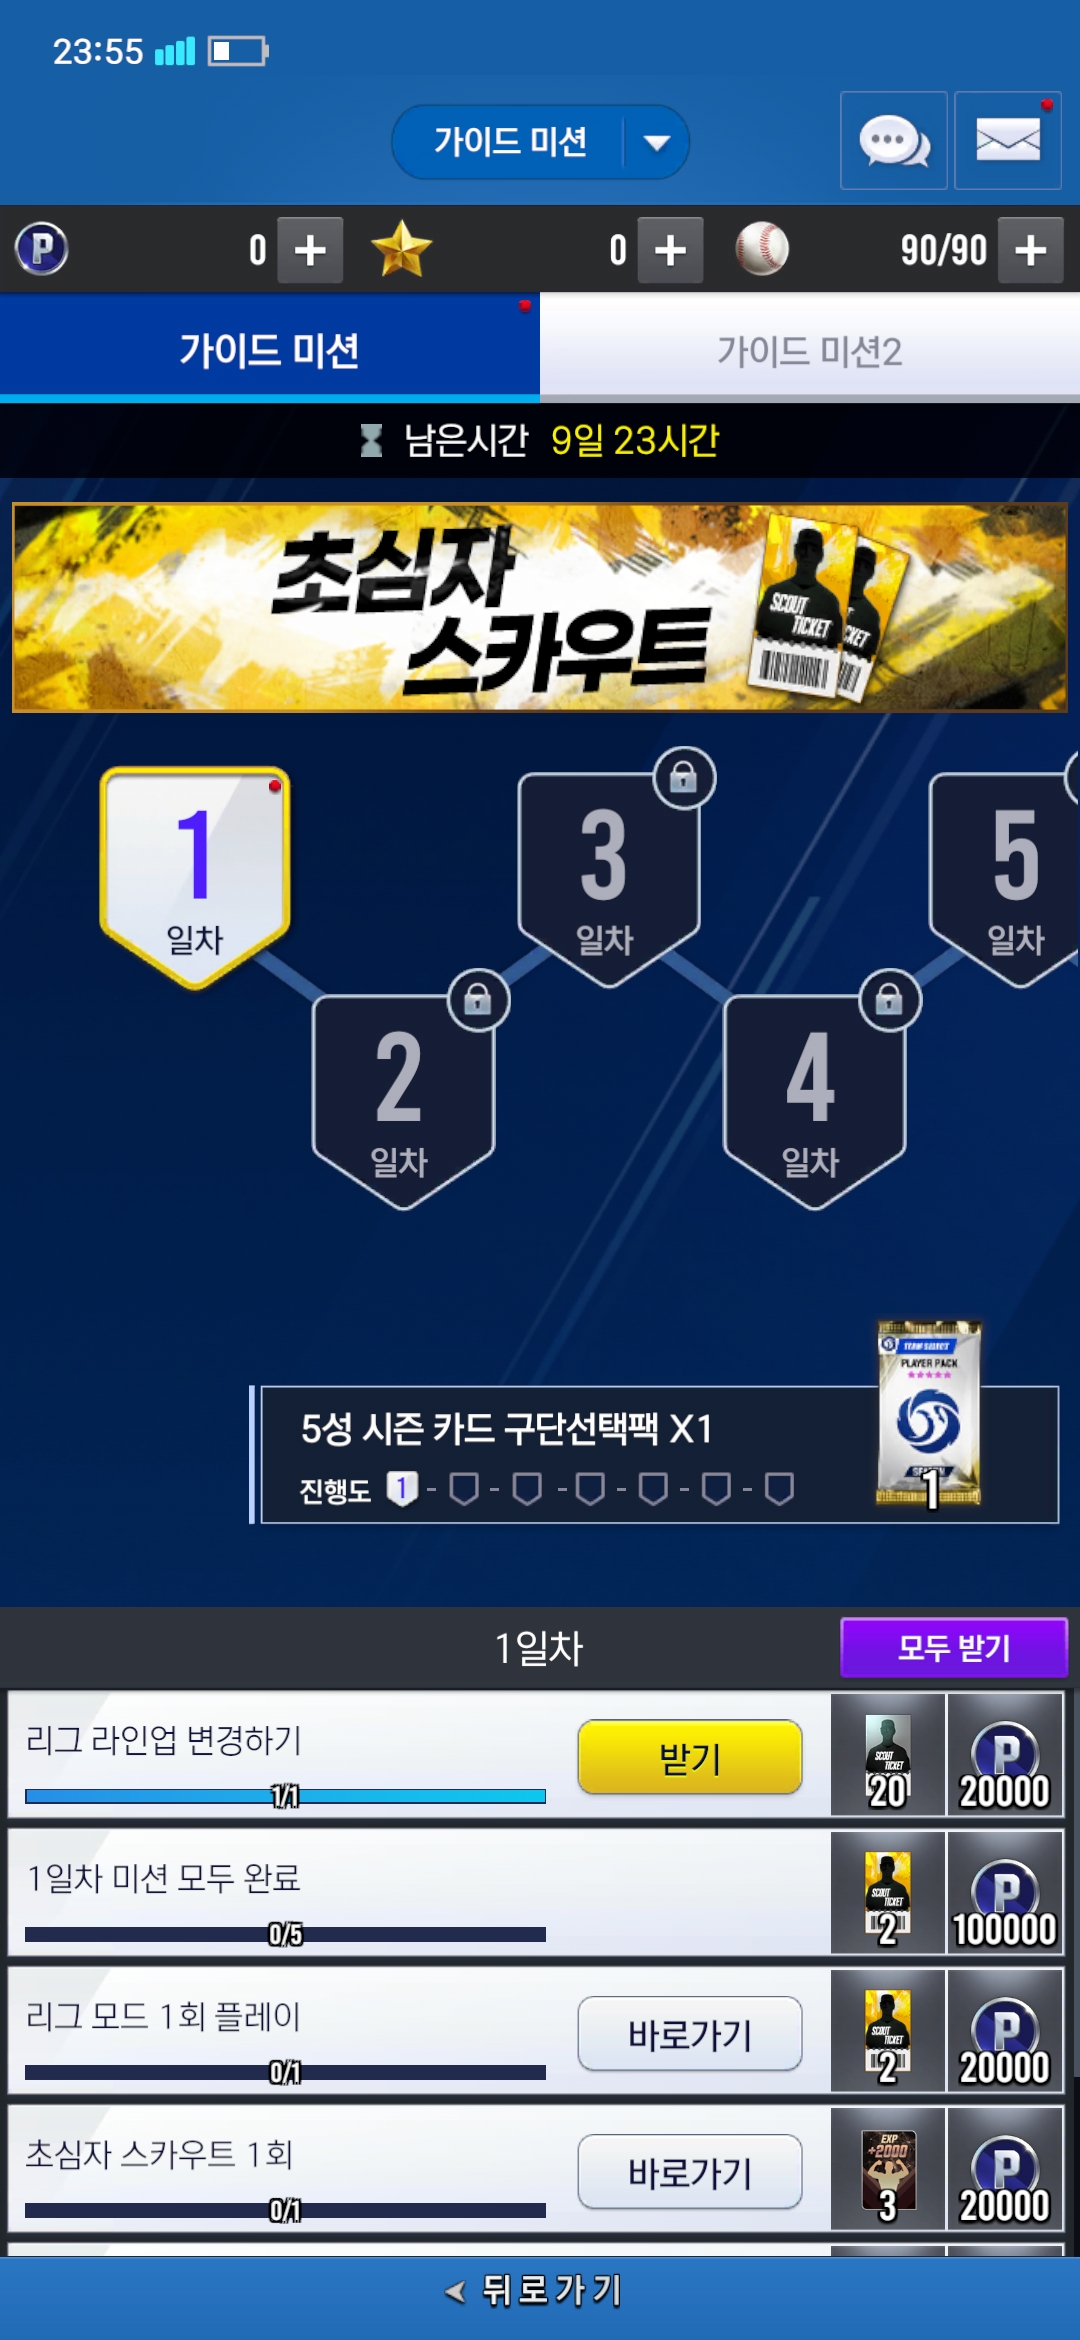This screenshot has width=1080, height=2340.
Task: Tap the 5-star team select pack reward
Action: coord(929,1414)
